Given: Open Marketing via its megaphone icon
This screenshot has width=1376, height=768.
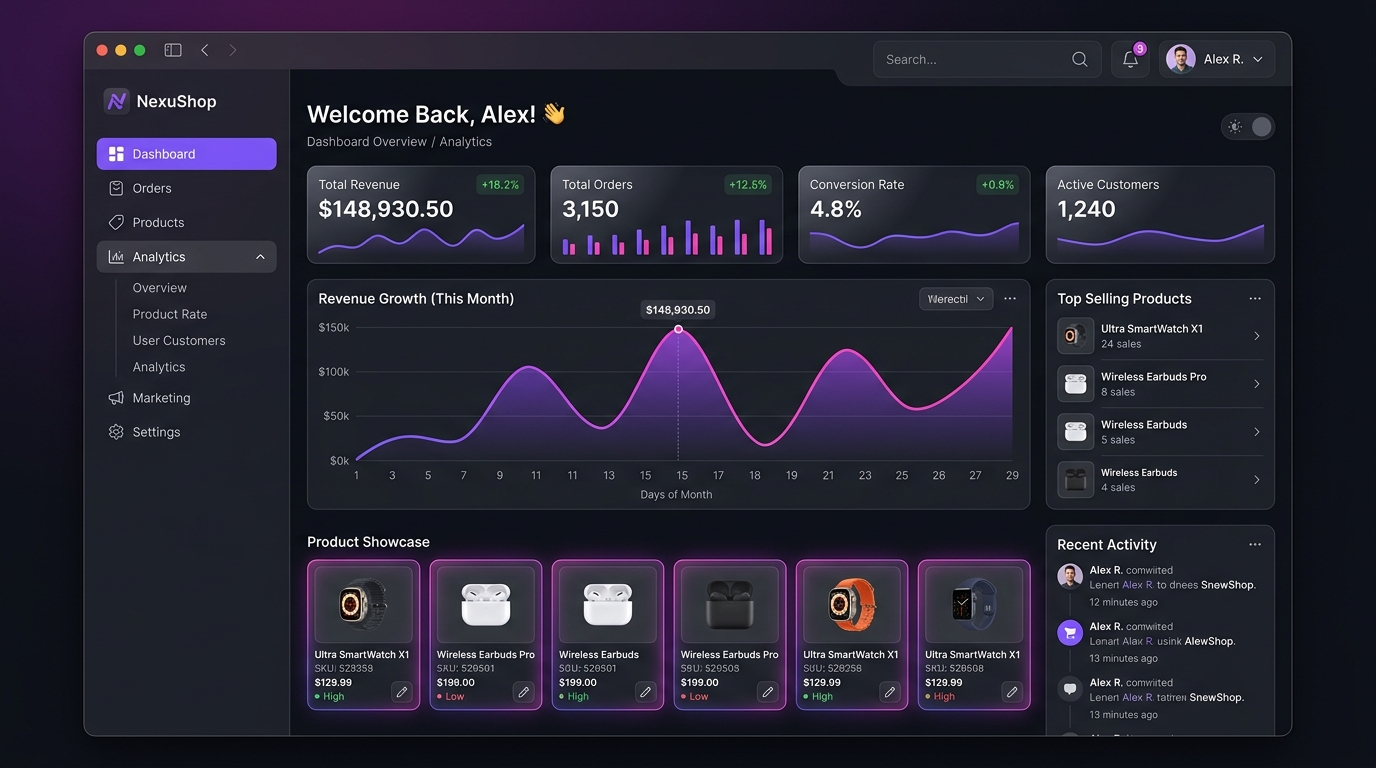Looking at the screenshot, I should pos(116,398).
